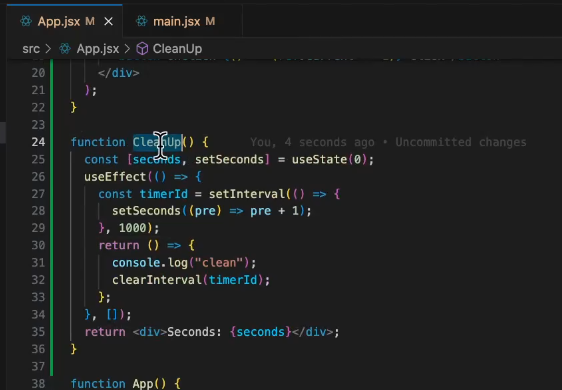
Task: Click the setSeconds state setter on line 25
Action: click(x=229, y=159)
